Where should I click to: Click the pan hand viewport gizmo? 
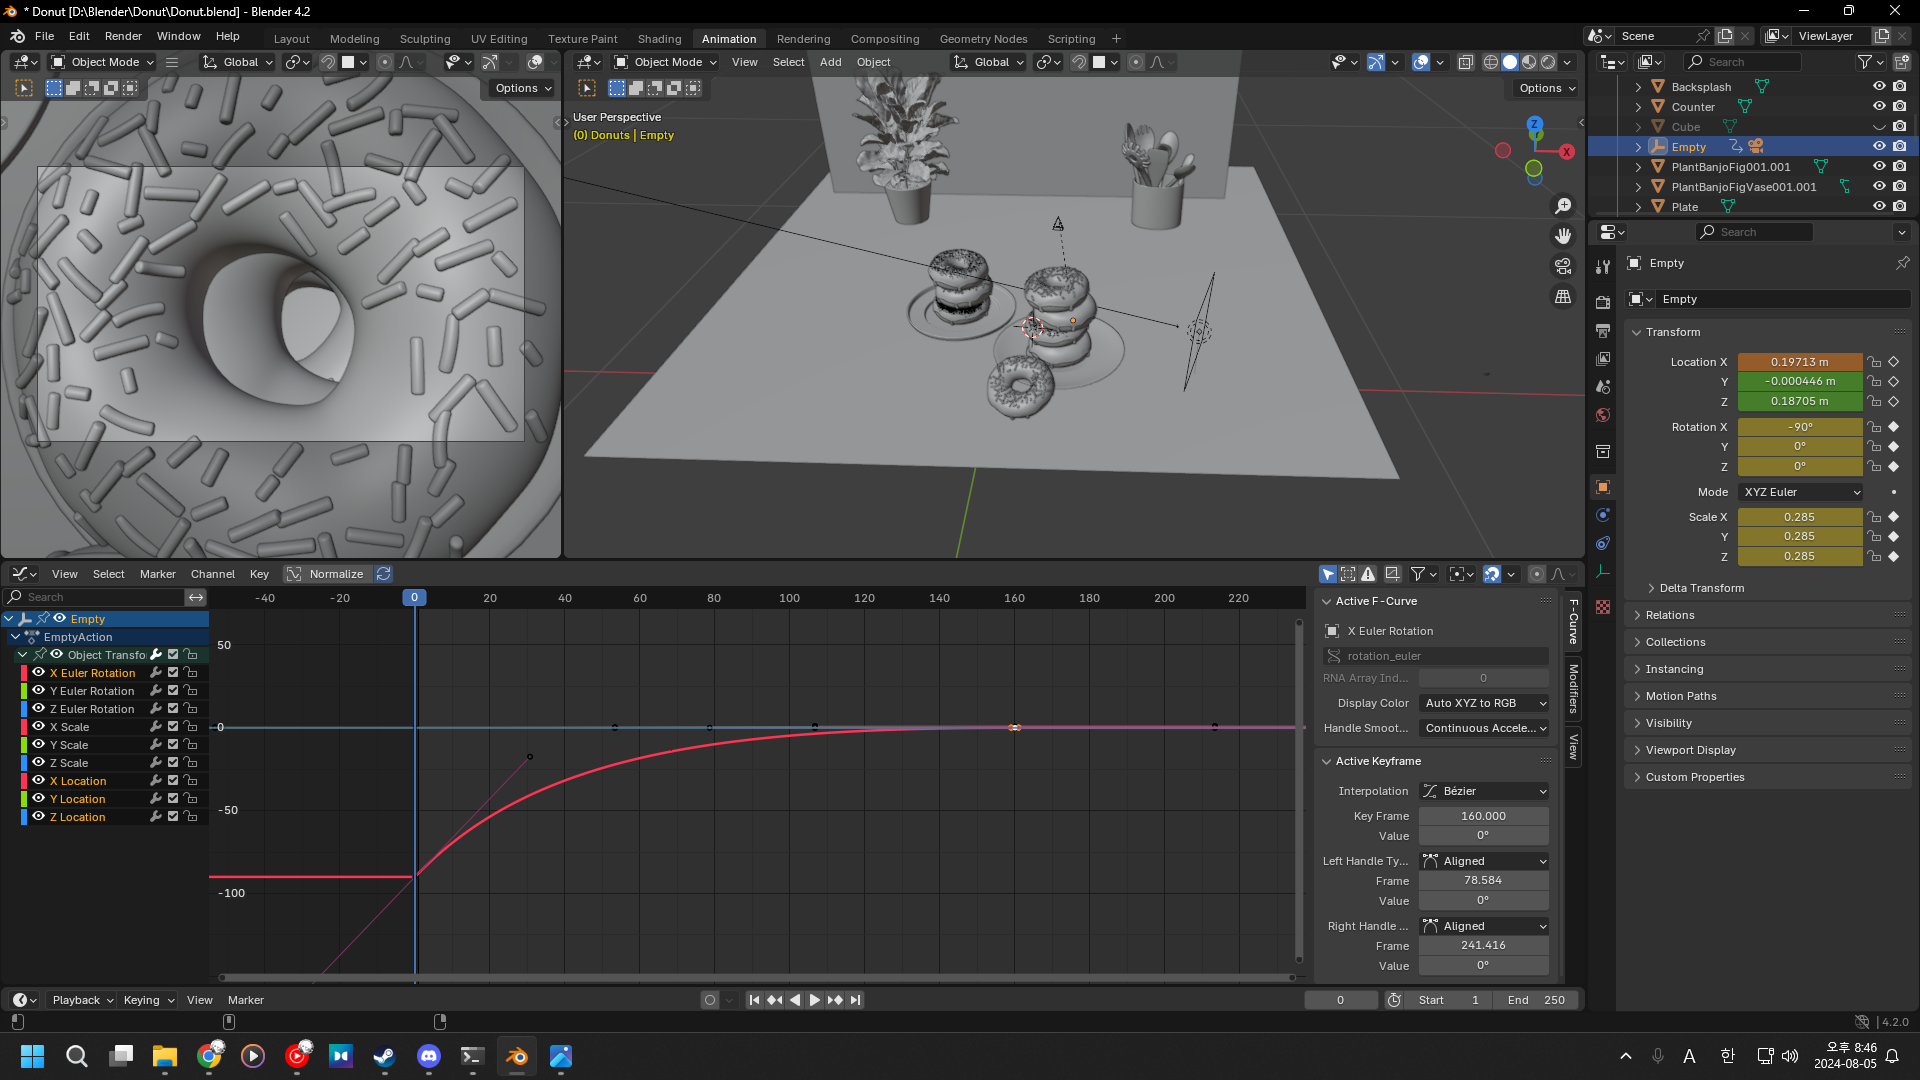click(1562, 236)
